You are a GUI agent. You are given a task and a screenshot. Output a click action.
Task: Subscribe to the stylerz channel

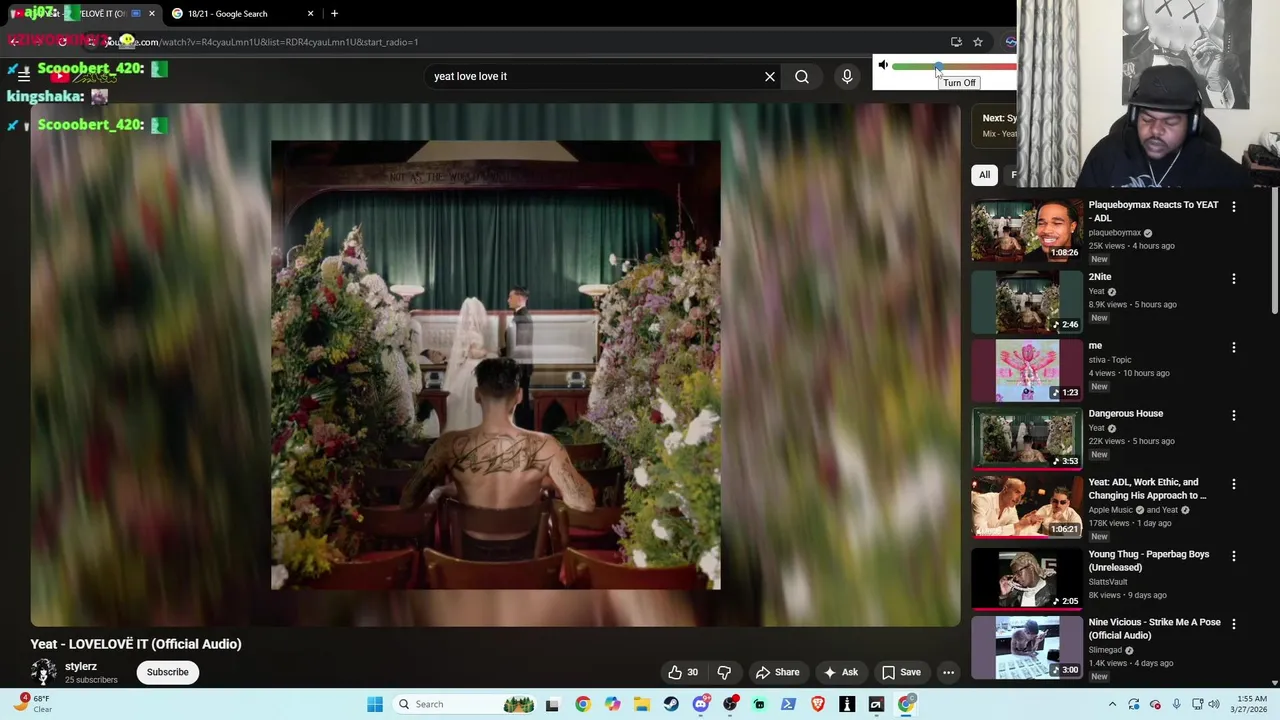click(x=168, y=672)
